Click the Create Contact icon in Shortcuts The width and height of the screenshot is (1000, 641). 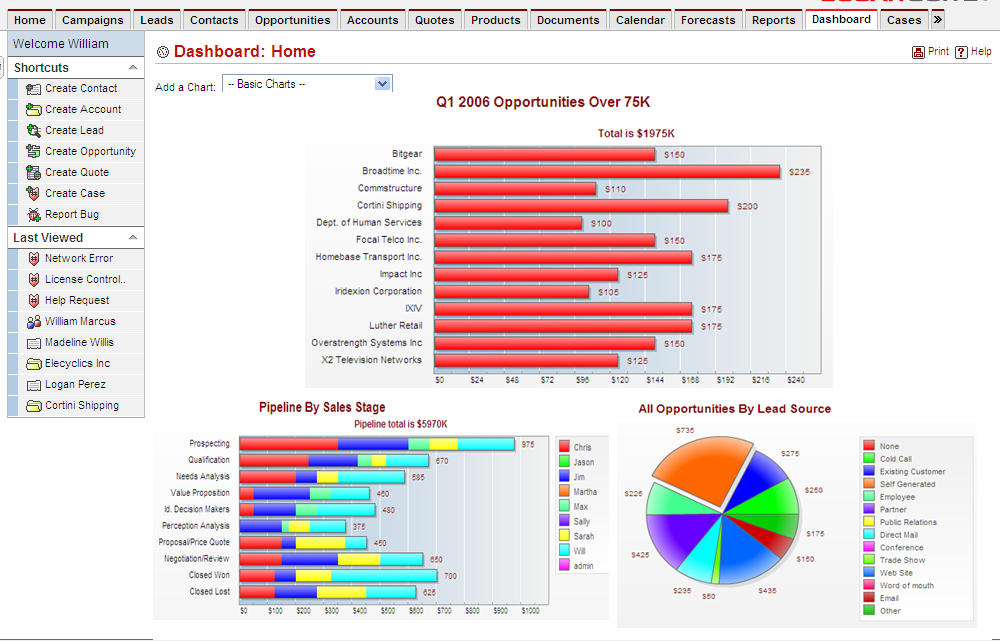tap(33, 89)
